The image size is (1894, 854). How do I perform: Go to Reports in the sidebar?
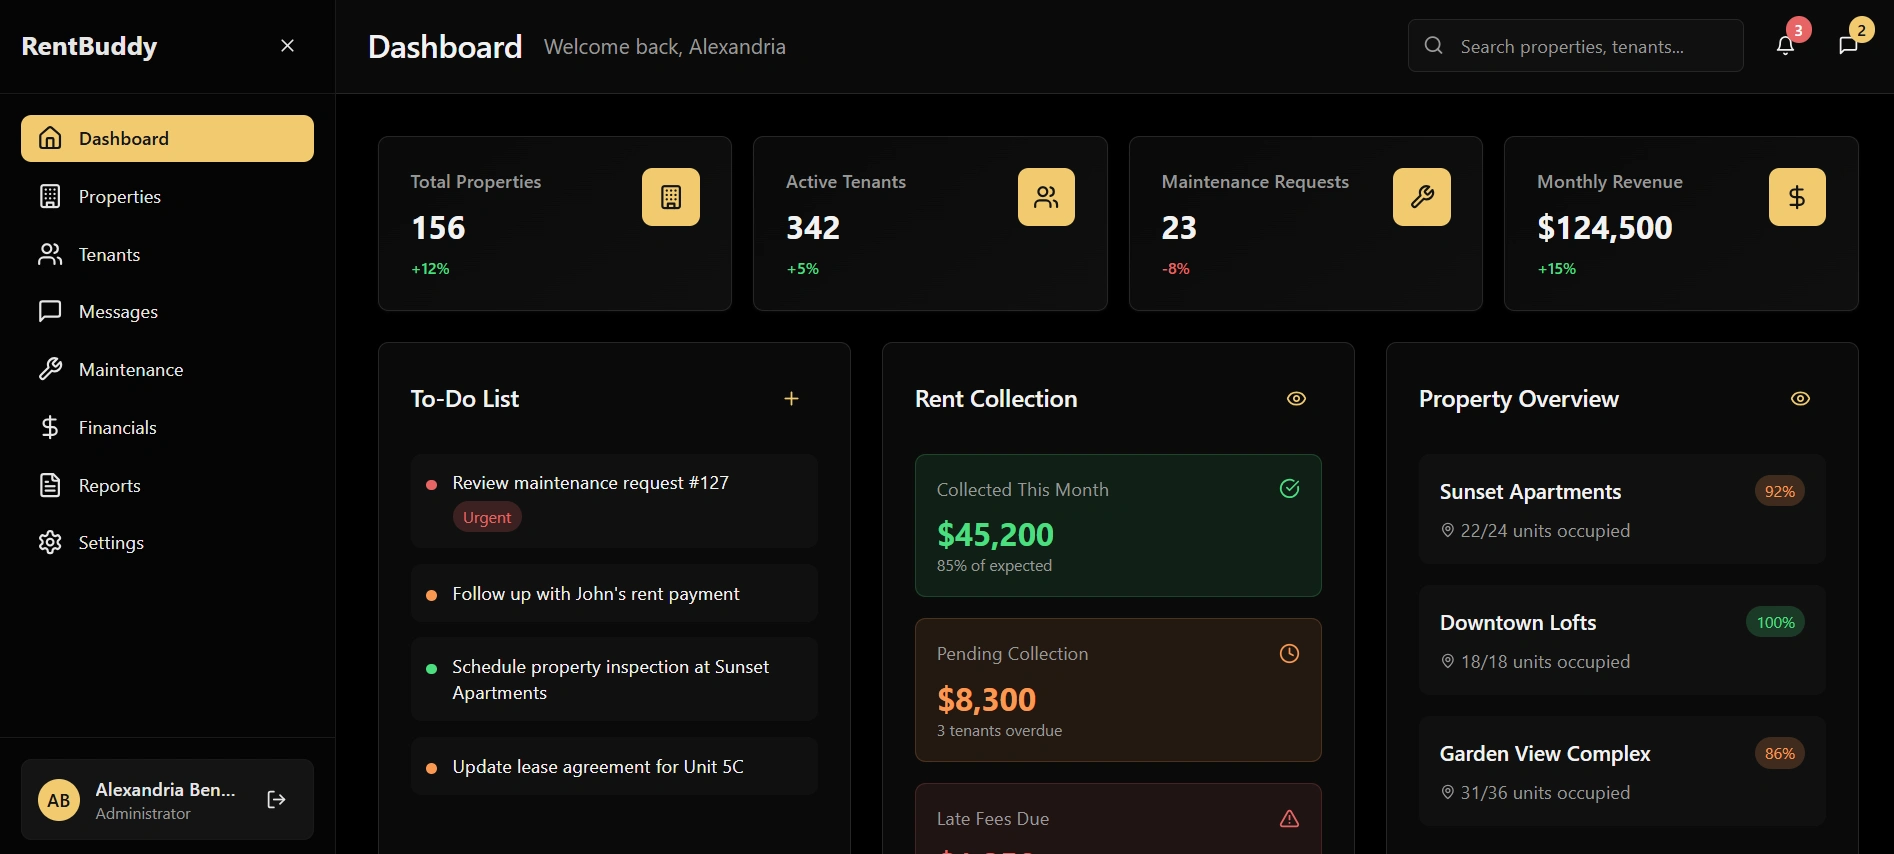point(109,486)
